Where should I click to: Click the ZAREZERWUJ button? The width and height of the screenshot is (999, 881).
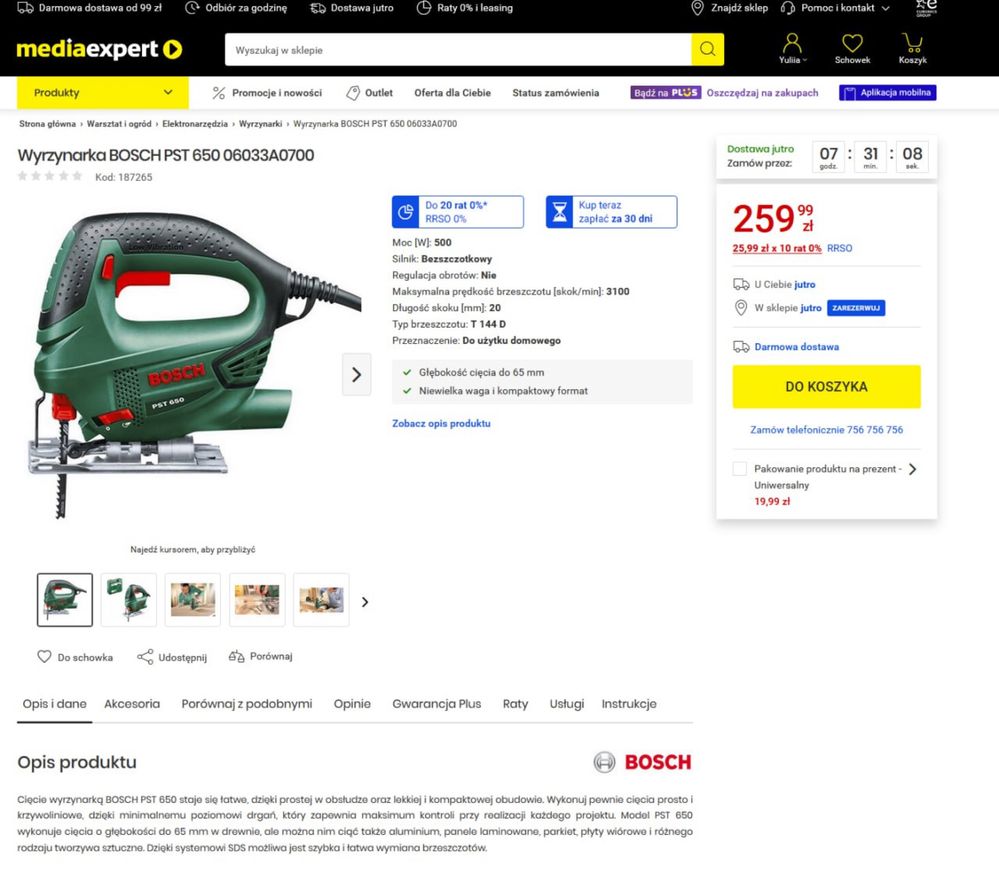click(x=856, y=308)
